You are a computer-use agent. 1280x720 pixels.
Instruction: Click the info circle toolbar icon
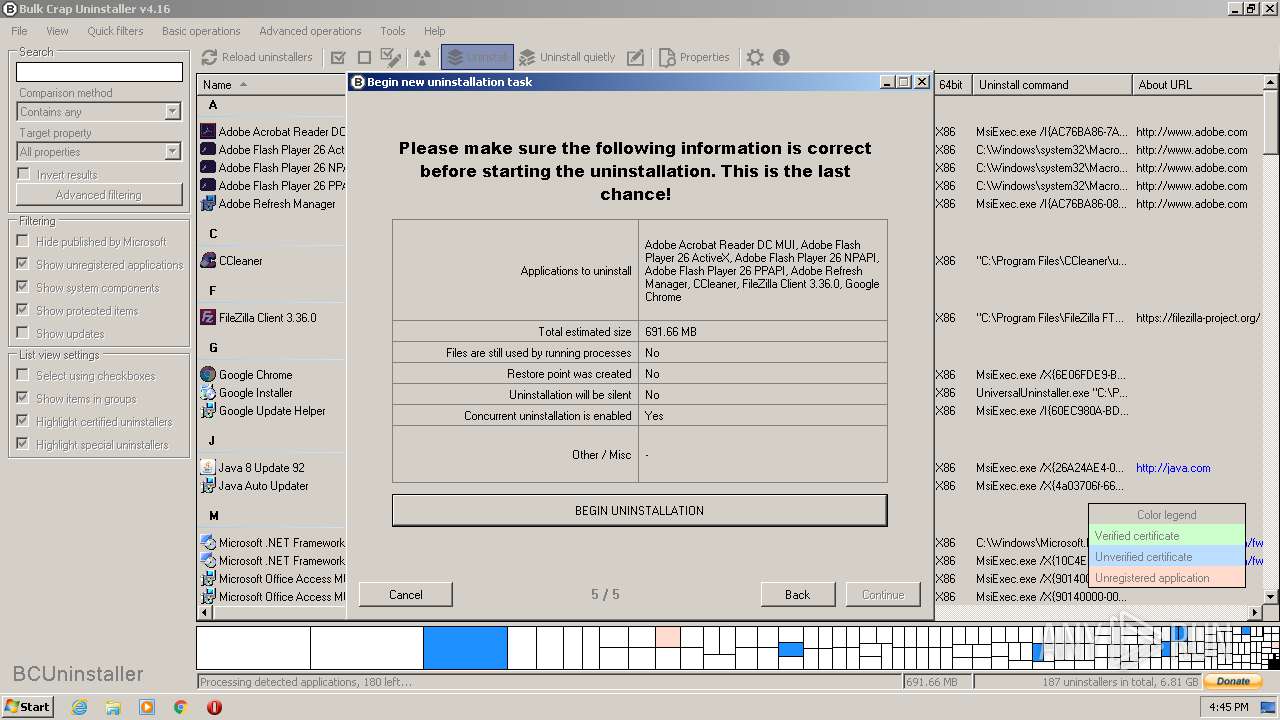tap(781, 57)
